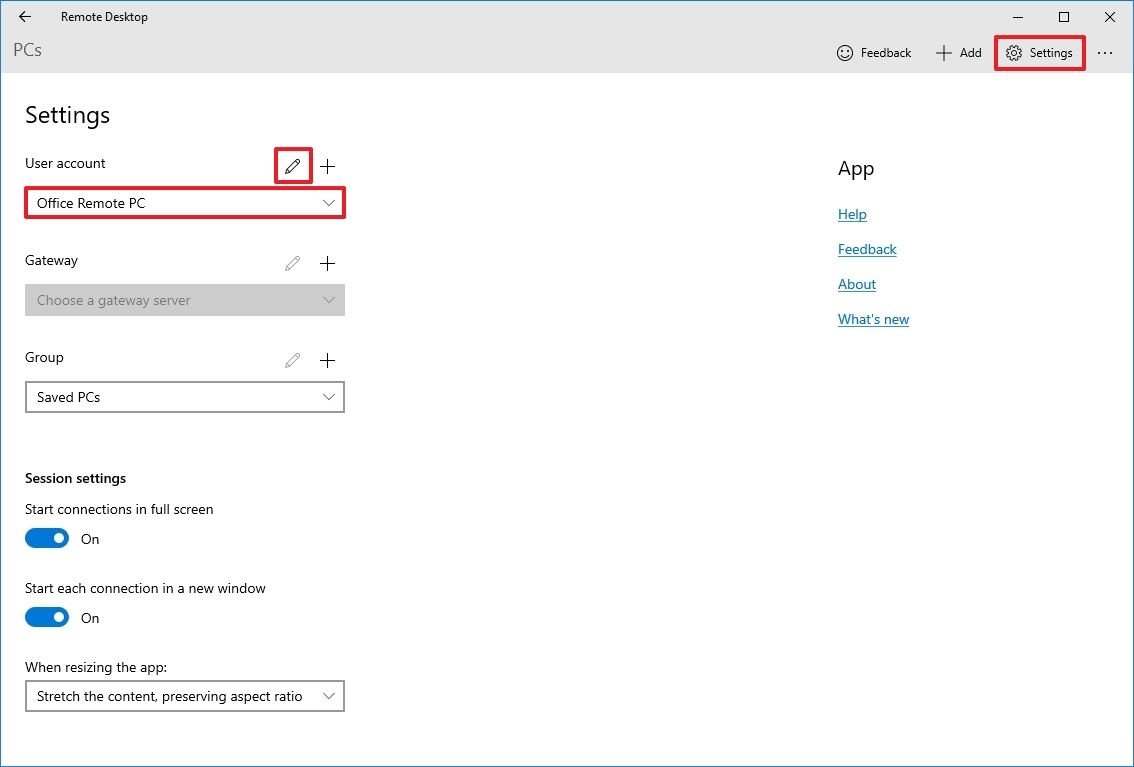Edit the user account with pencil icon
This screenshot has height=767, width=1134.
292,166
